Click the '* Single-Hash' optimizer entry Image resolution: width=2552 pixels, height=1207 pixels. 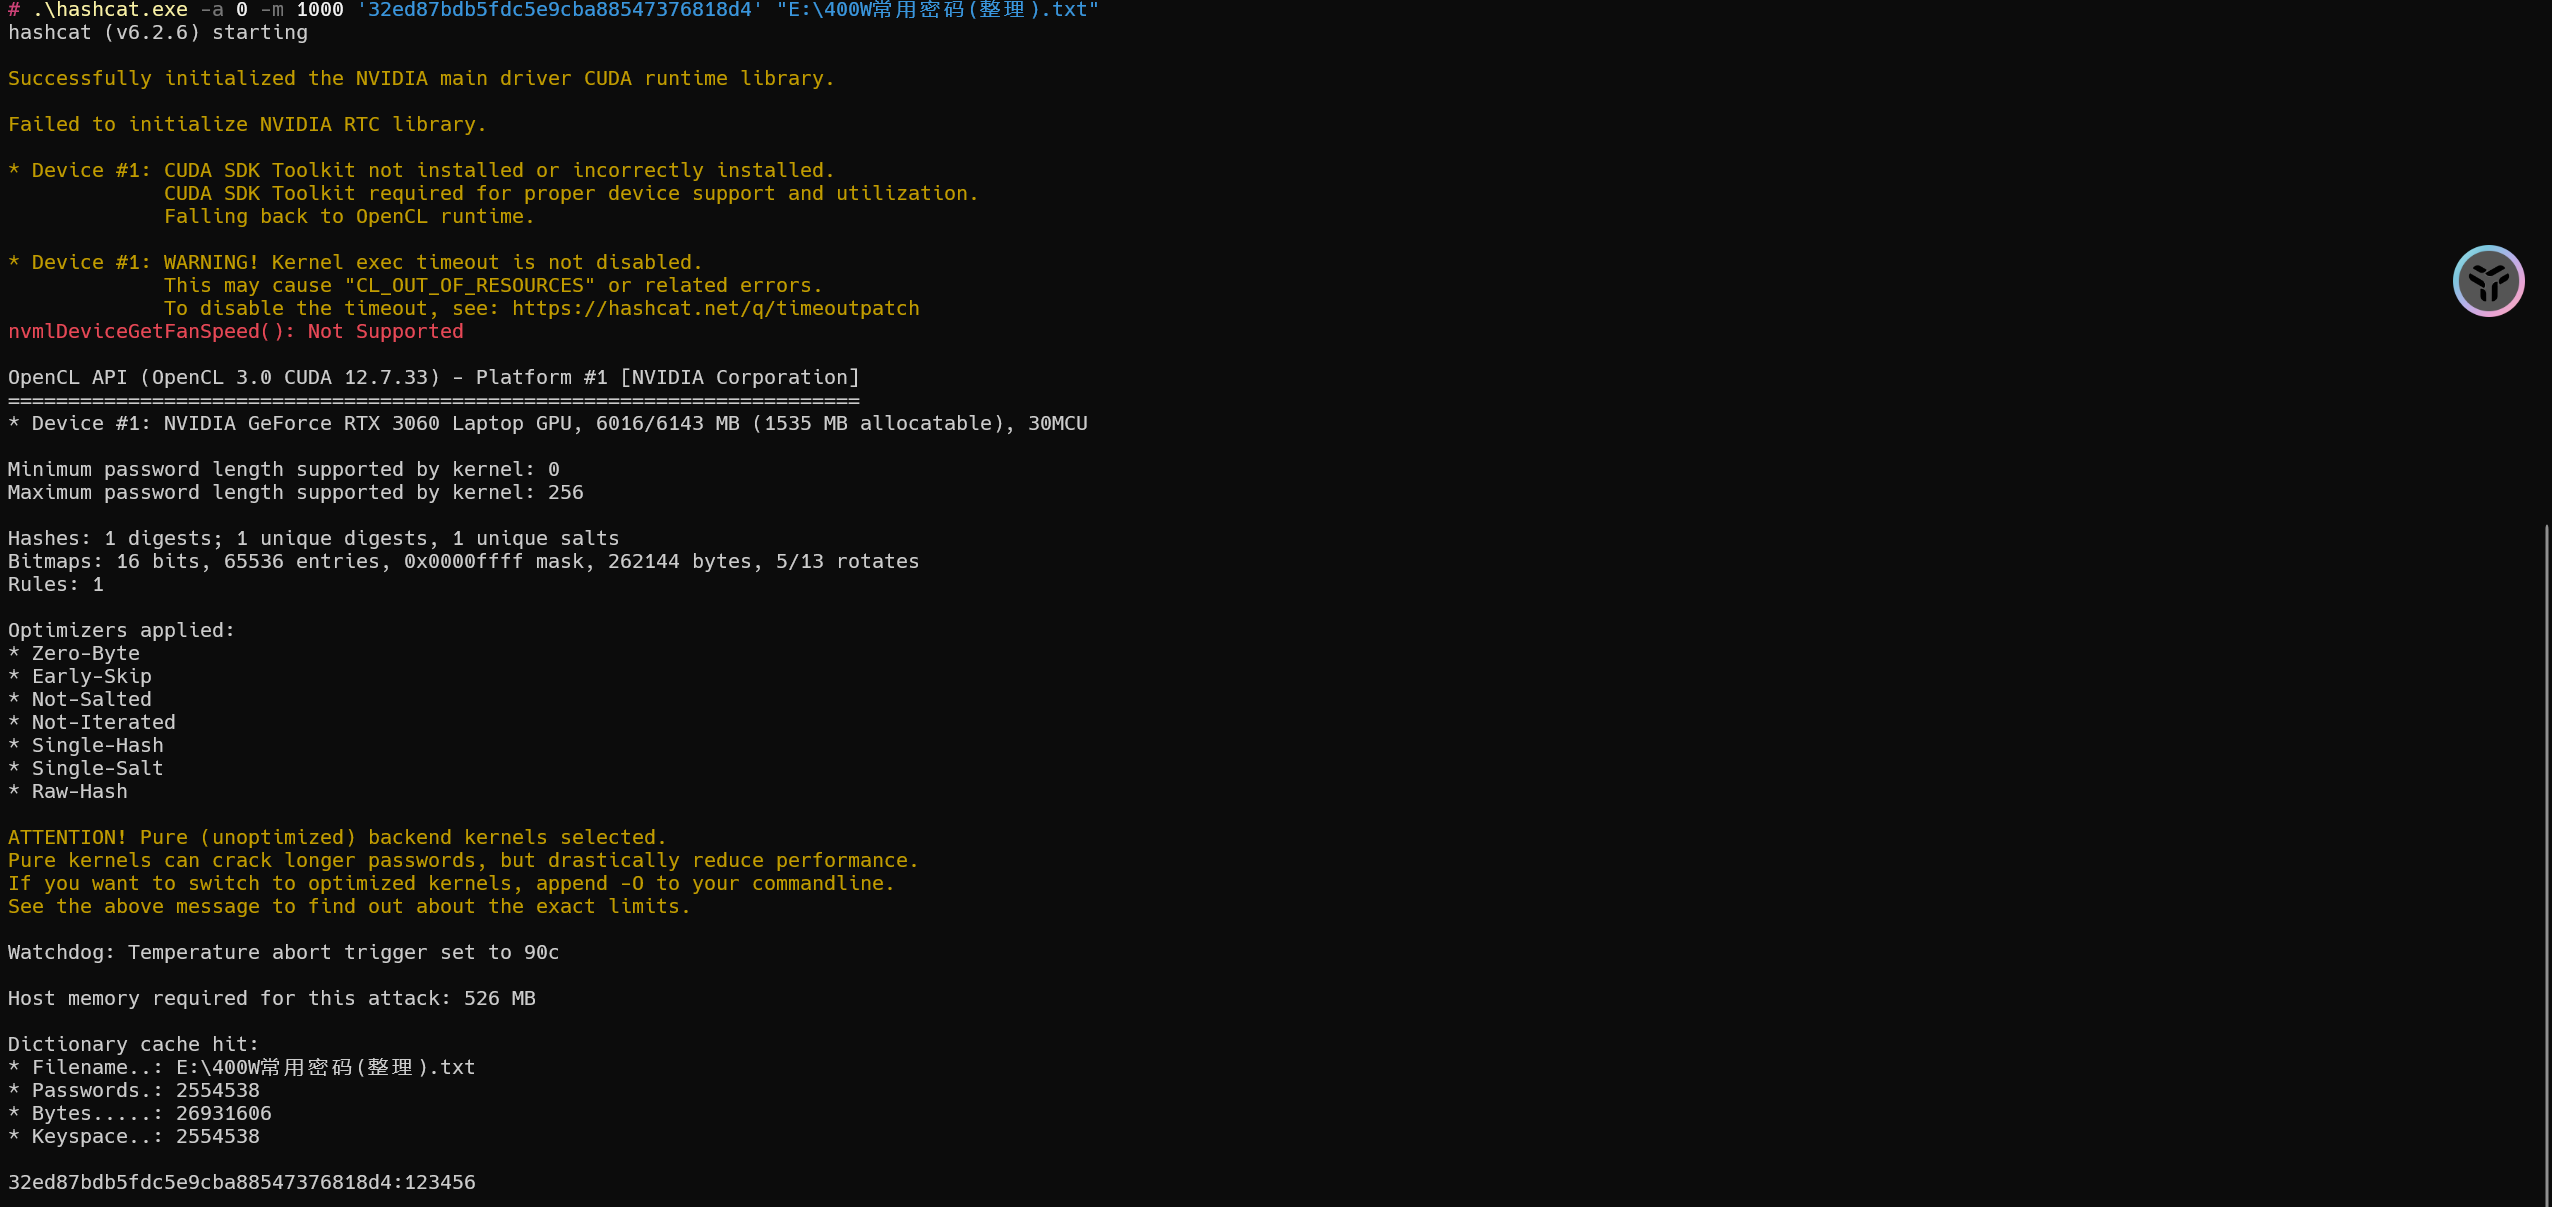[x=86, y=745]
